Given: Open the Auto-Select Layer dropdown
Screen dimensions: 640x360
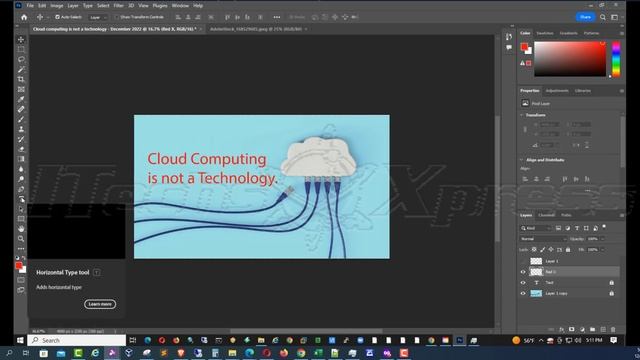Looking at the screenshot, I should (x=98, y=17).
